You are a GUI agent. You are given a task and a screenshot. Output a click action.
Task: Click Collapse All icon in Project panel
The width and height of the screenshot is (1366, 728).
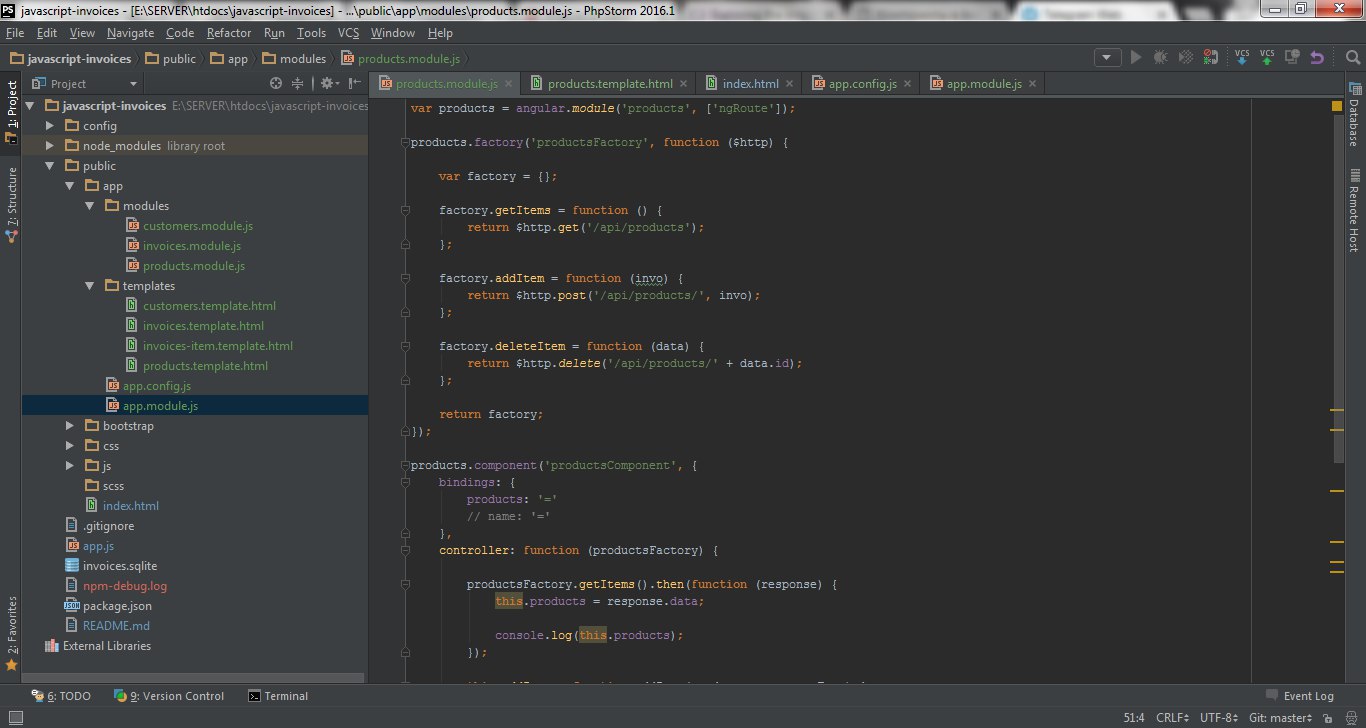click(x=297, y=84)
